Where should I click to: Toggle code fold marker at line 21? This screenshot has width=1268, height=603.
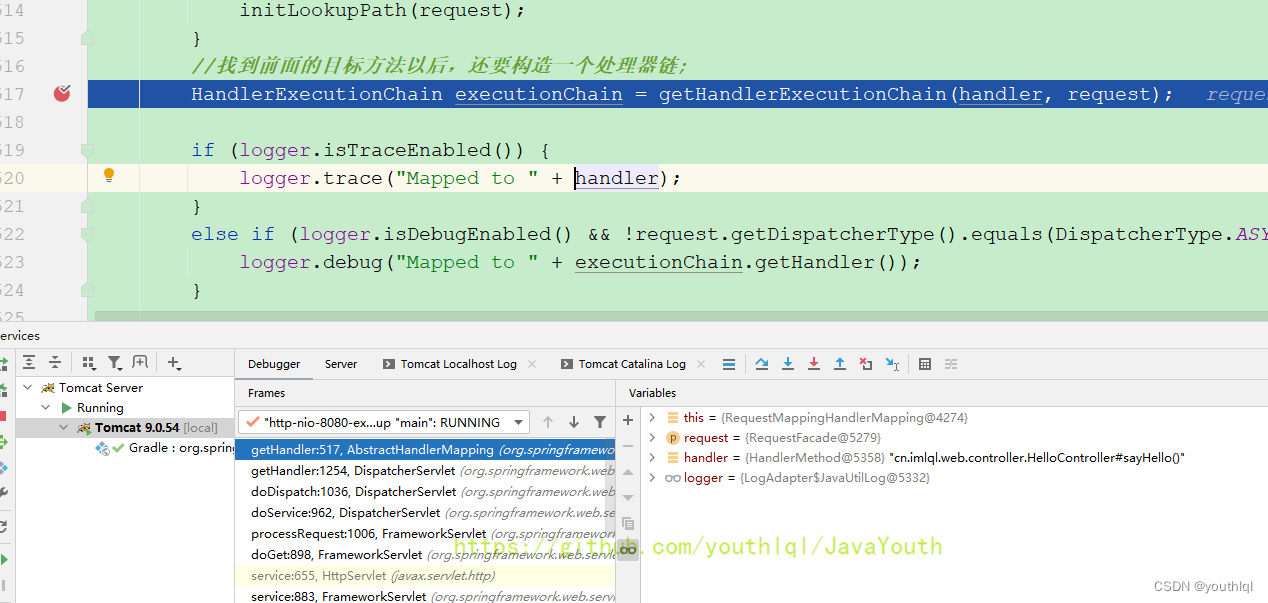[x=88, y=206]
